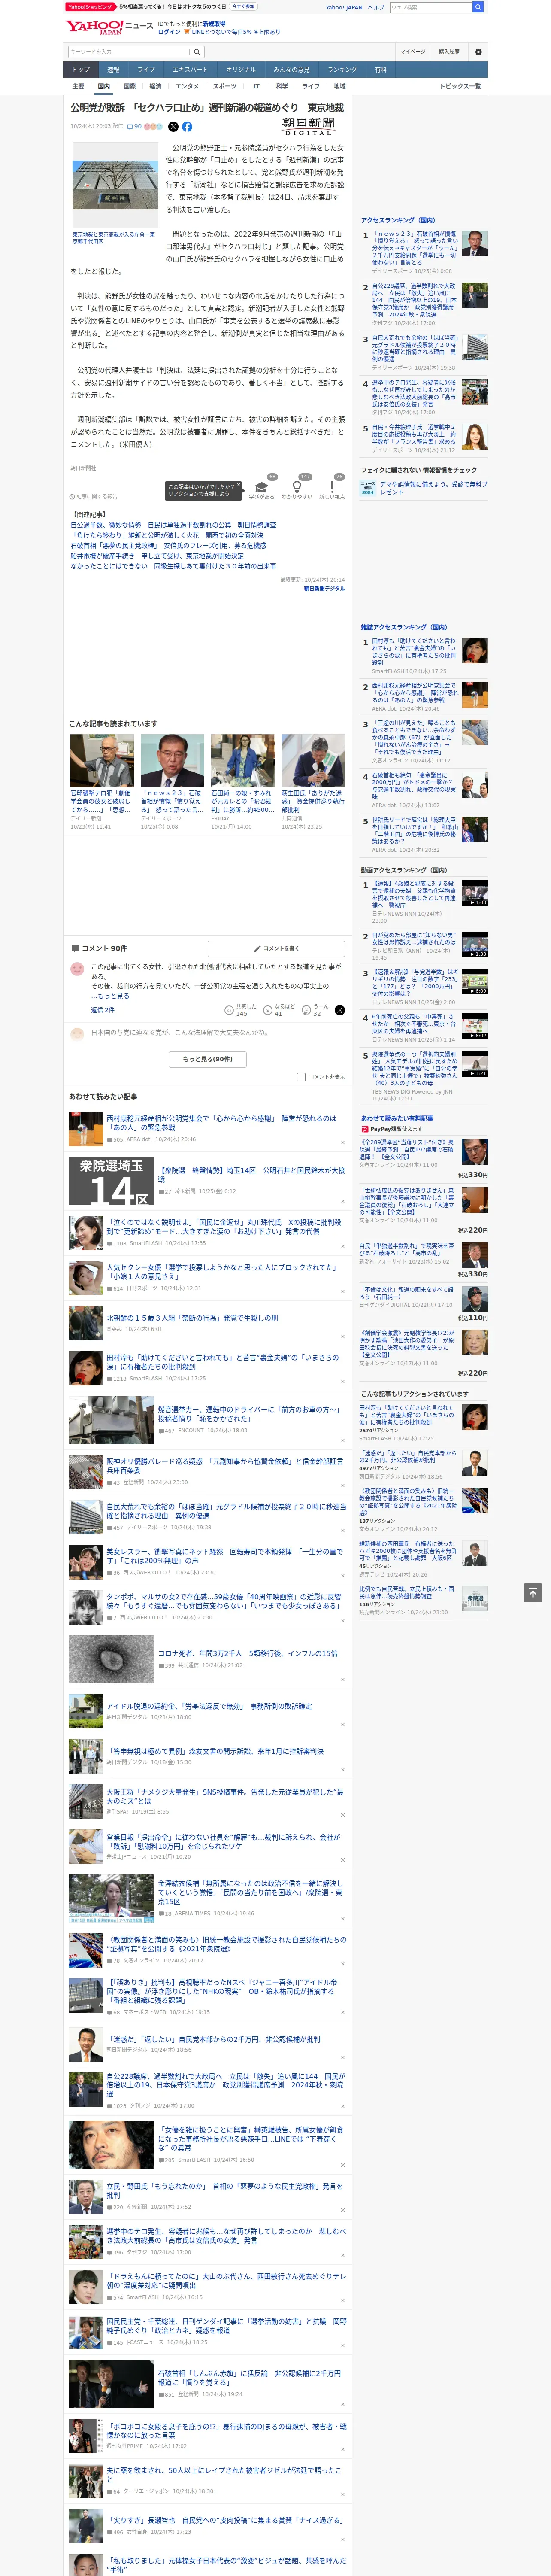Screen dimensions: 551x2576
Task: Open the ライブ tab in the dark navigation bar
Action: [146, 69]
